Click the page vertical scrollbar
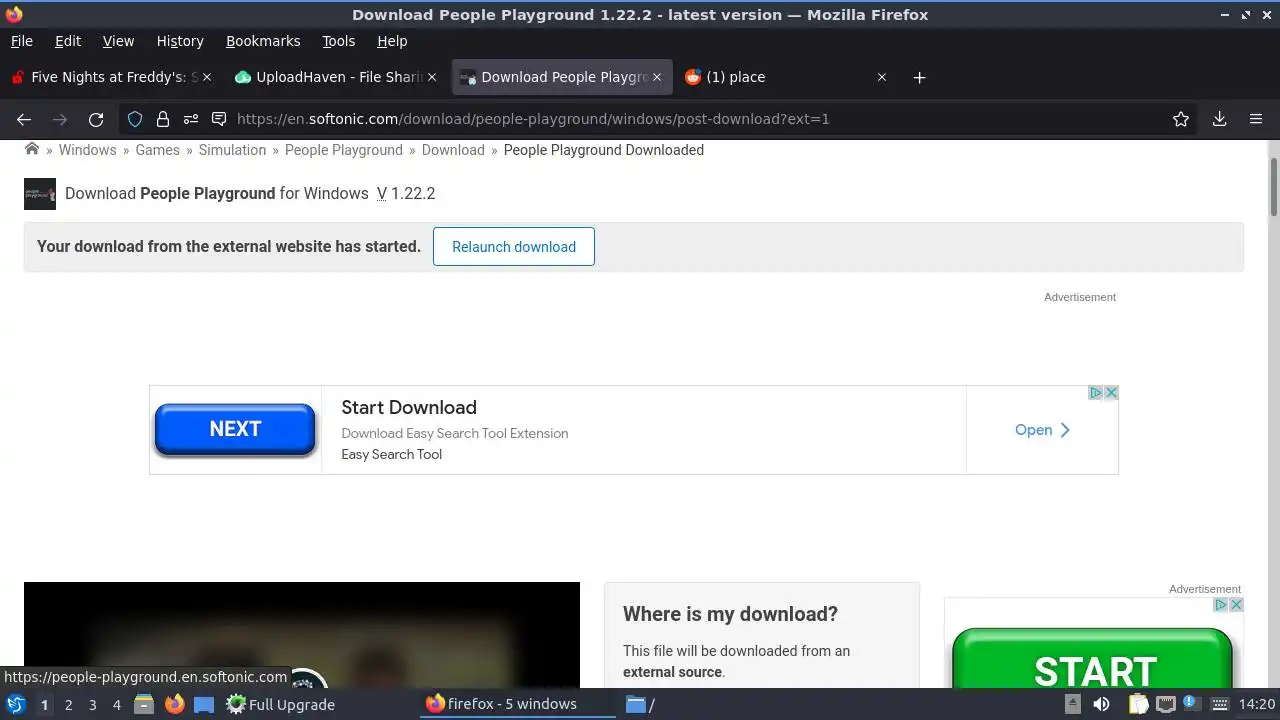This screenshot has width=1280, height=720. 1274,185
